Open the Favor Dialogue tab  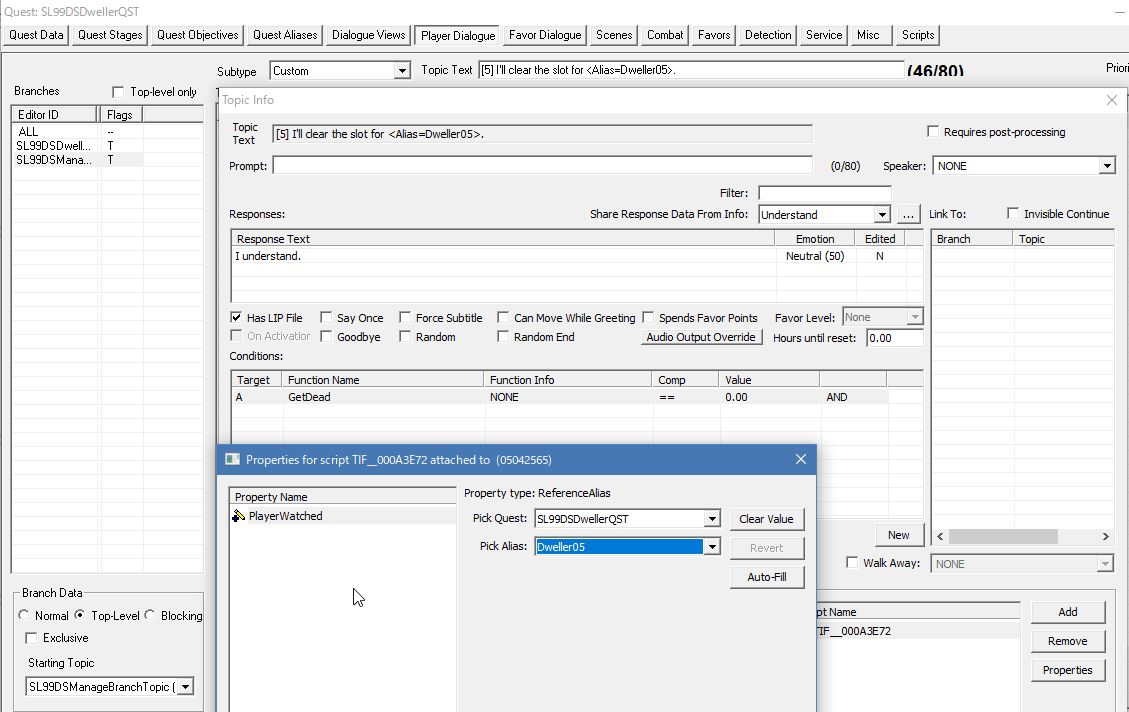pos(545,35)
